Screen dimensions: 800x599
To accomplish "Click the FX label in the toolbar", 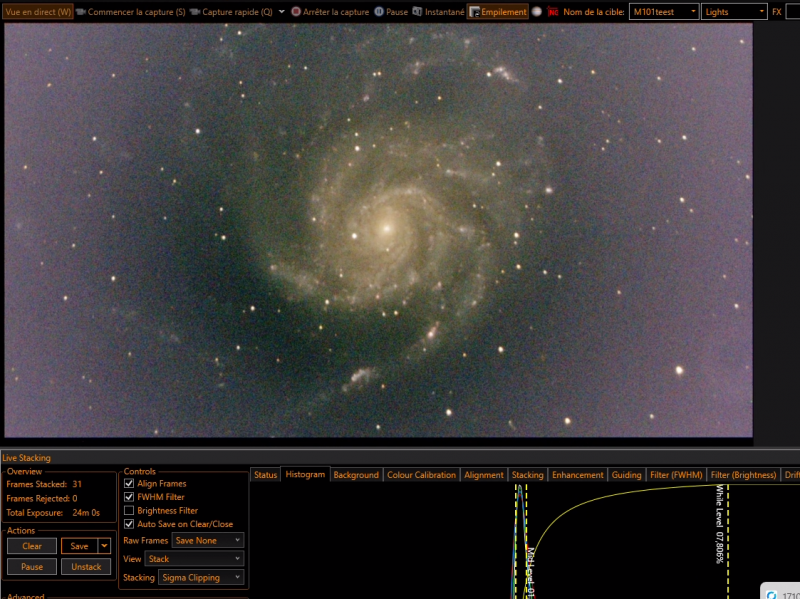I will tap(777, 12).
